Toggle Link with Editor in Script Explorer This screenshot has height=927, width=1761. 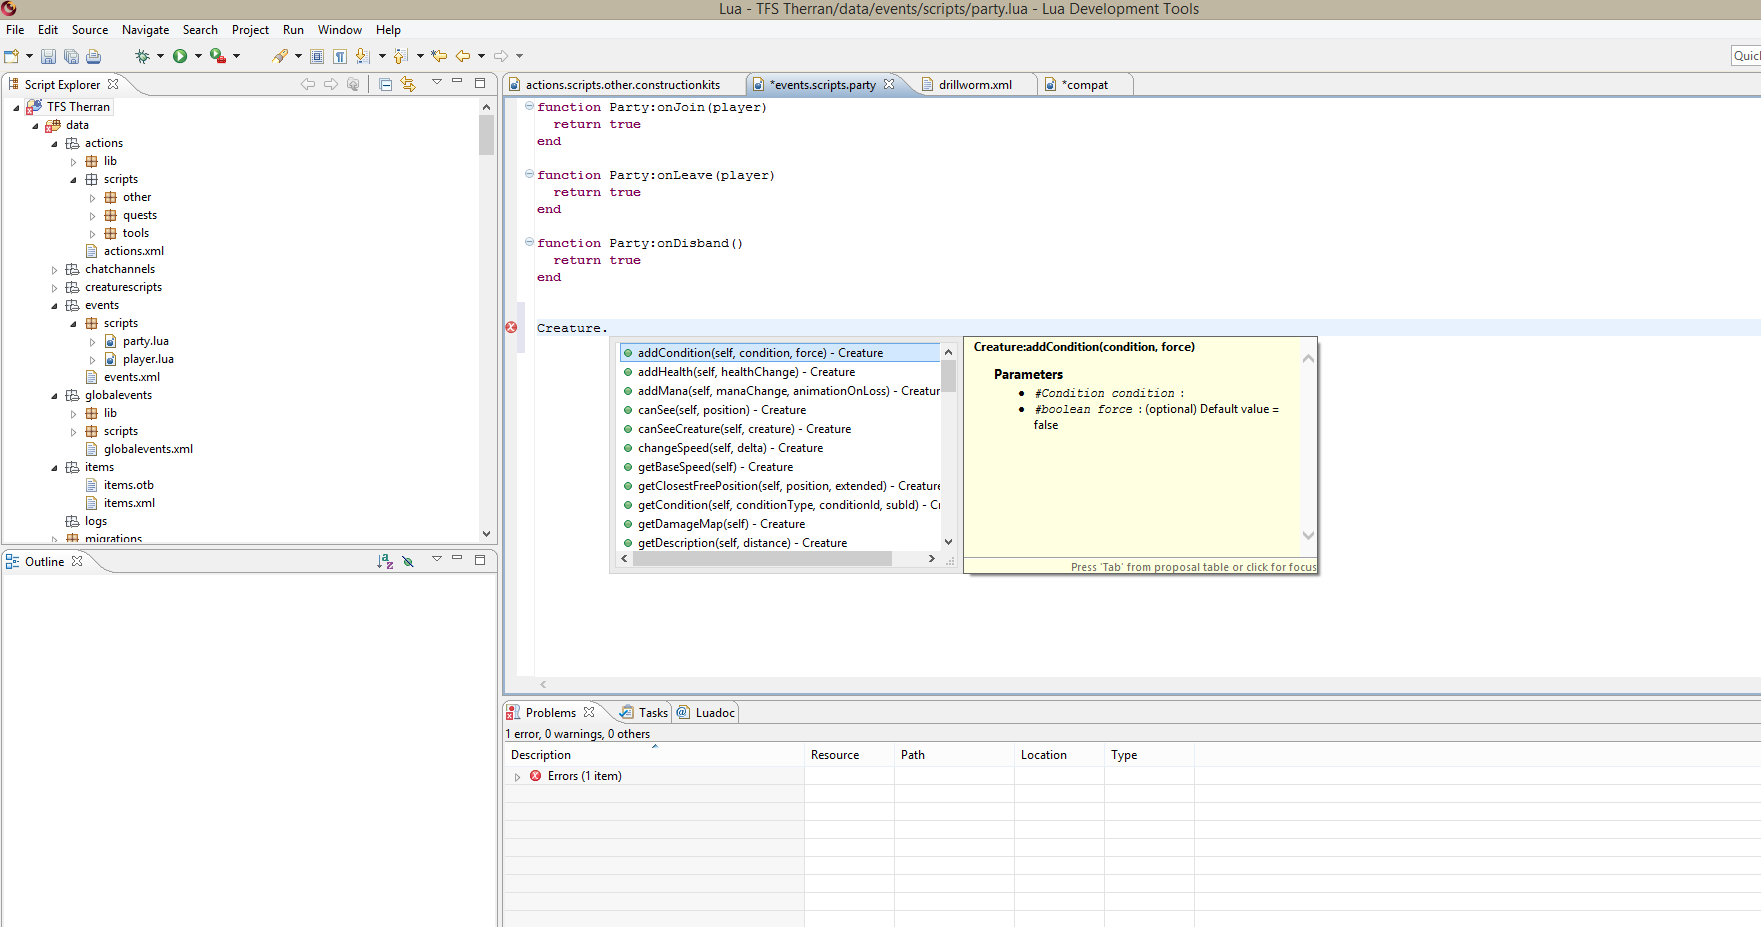408,84
